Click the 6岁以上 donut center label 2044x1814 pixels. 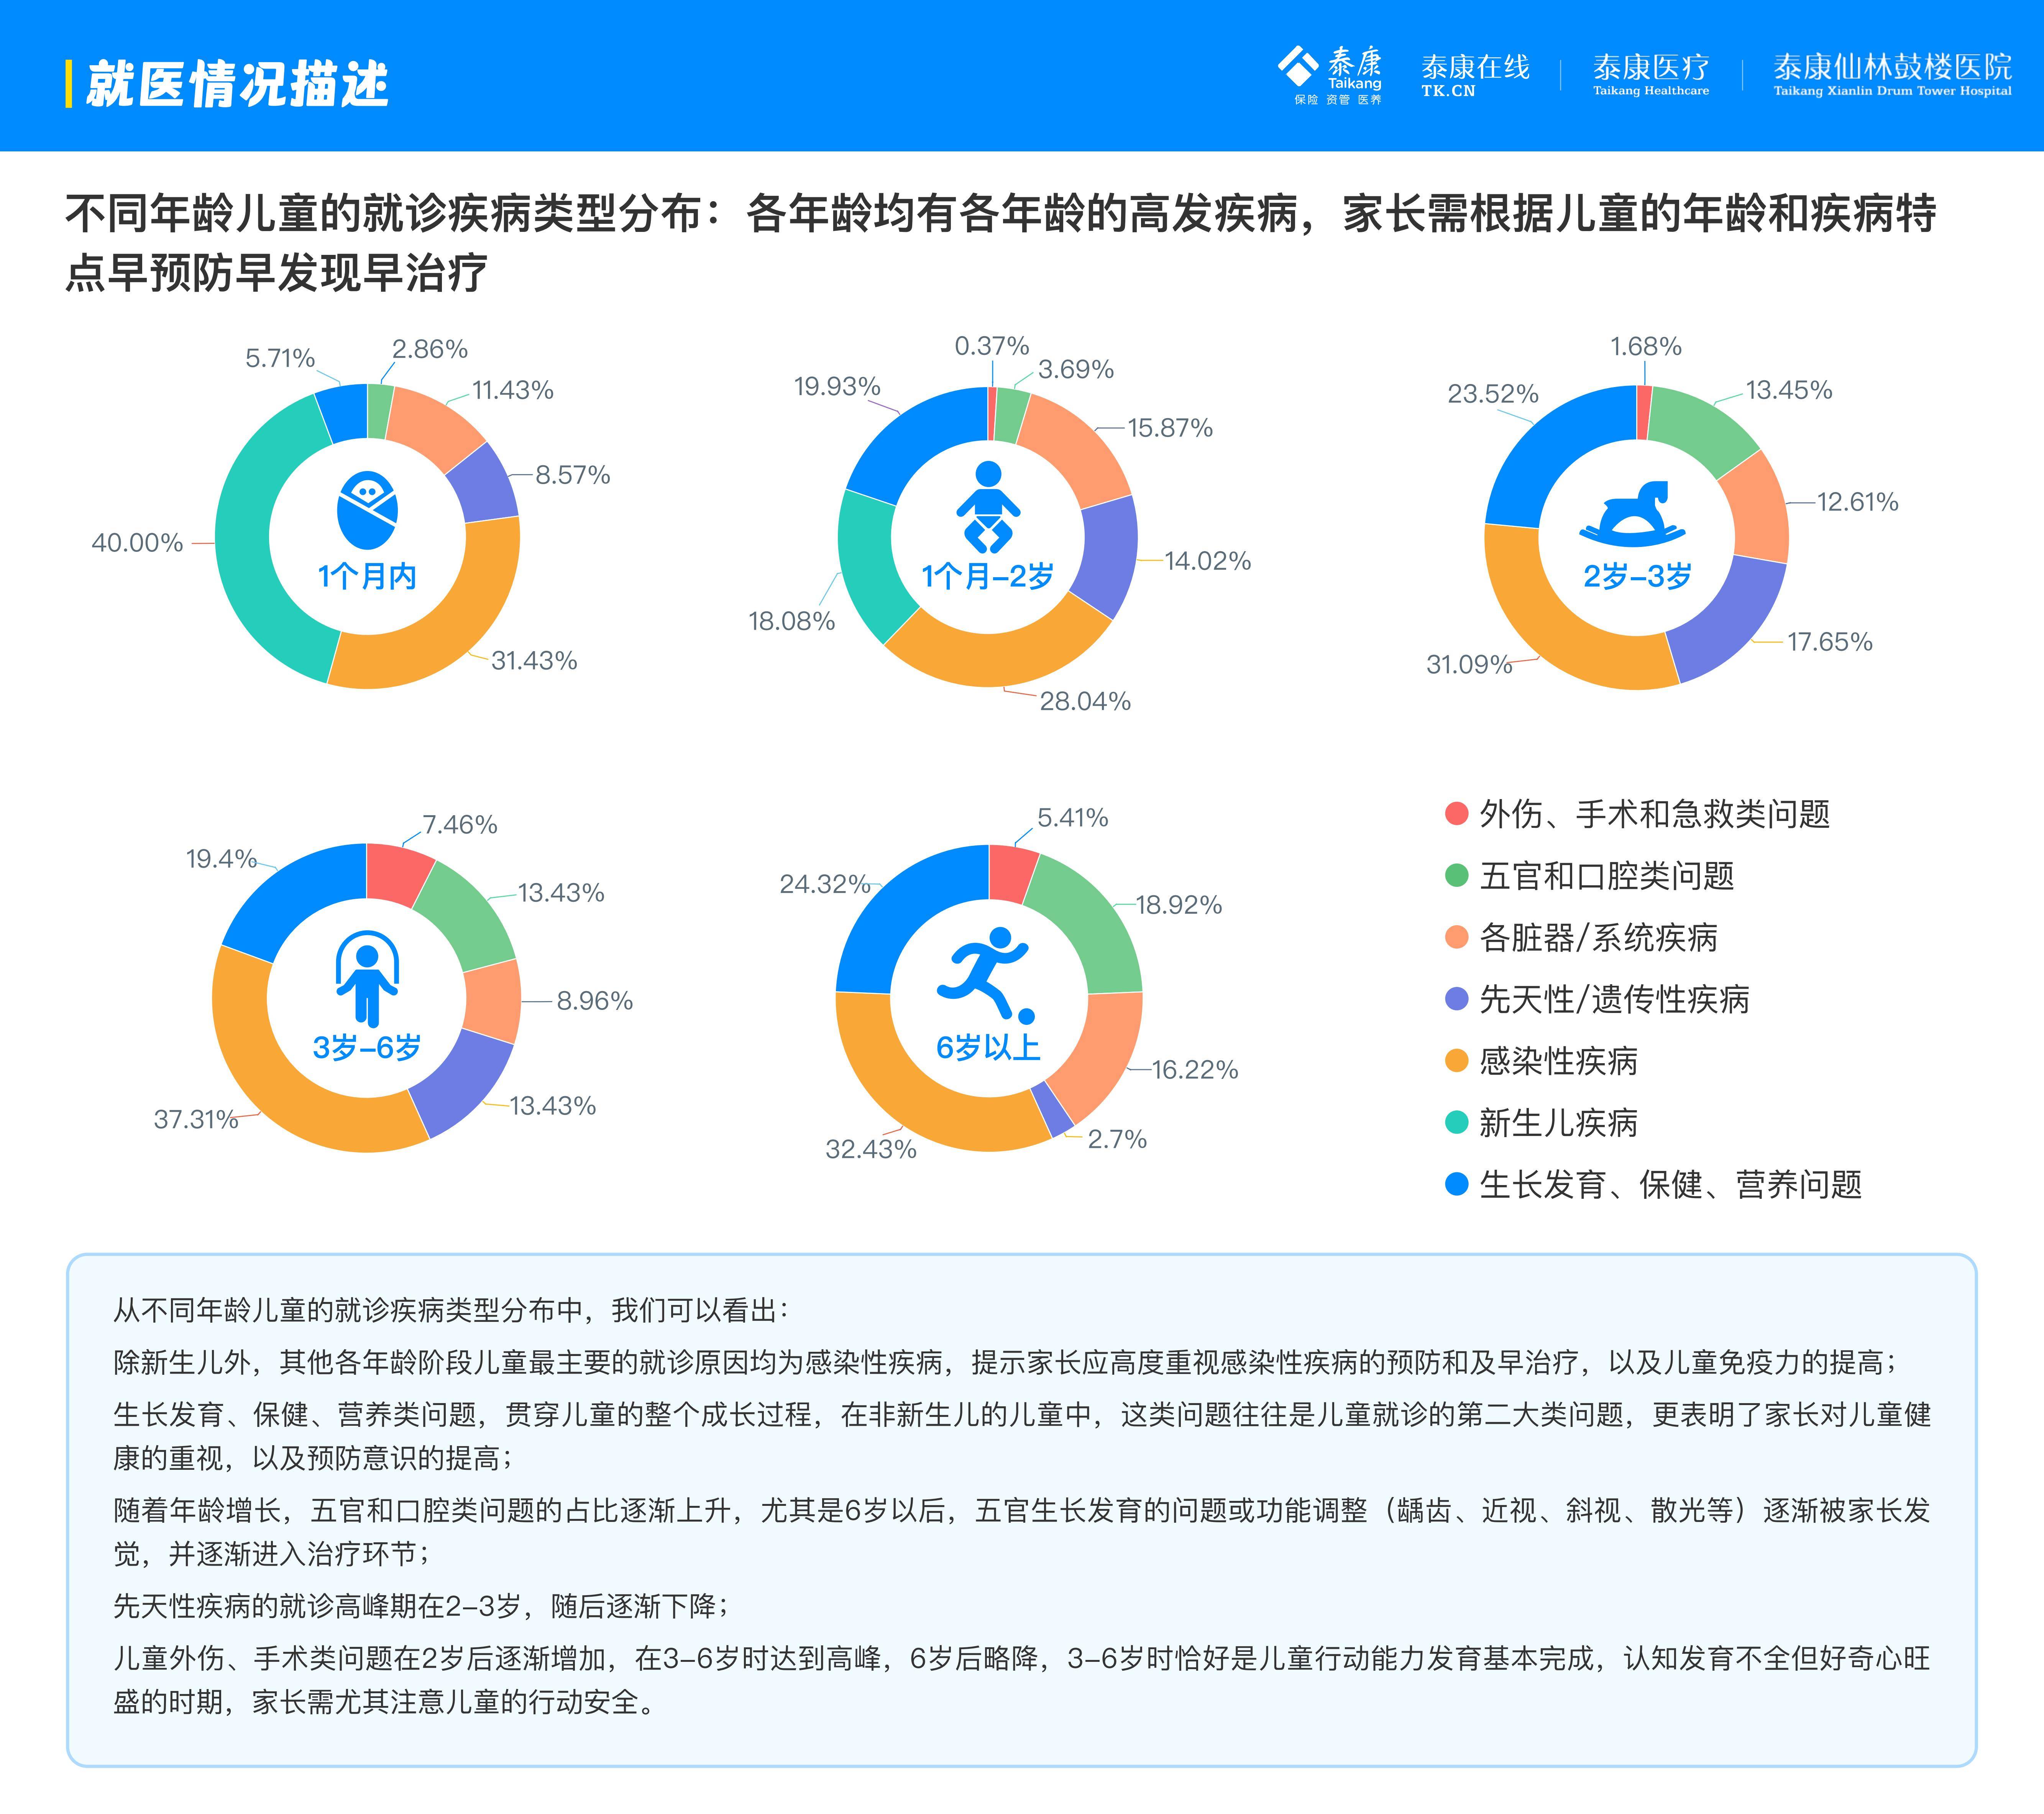(x=988, y=1047)
